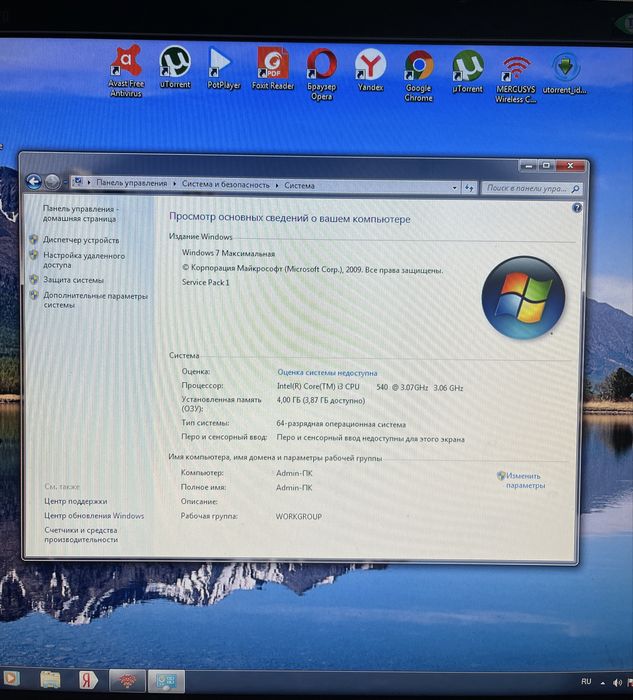The width and height of the screenshot is (633, 700).
Task: Select the Система и безопасность breadcrumb
Action: 226,184
